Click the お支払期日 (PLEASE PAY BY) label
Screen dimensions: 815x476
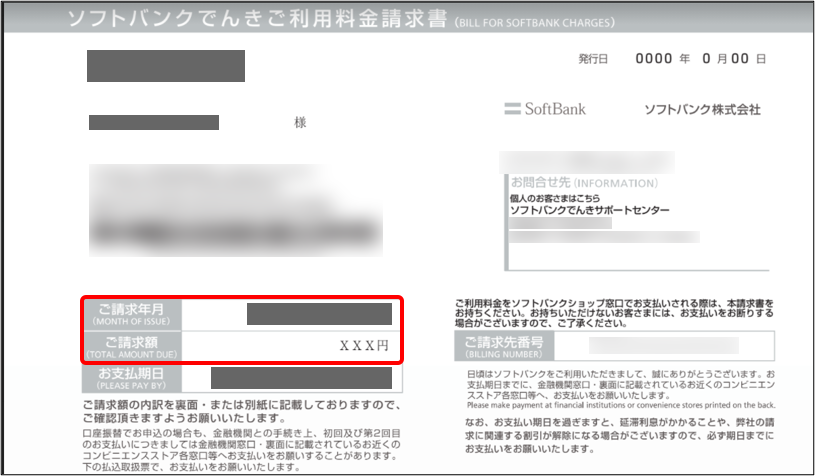point(132,378)
